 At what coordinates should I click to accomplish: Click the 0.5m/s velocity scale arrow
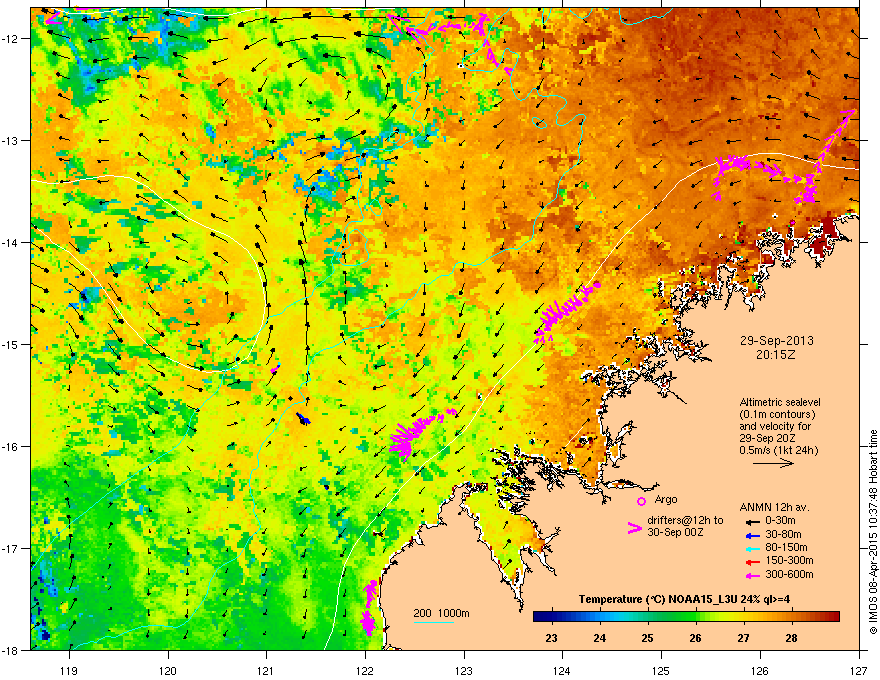(x=773, y=463)
